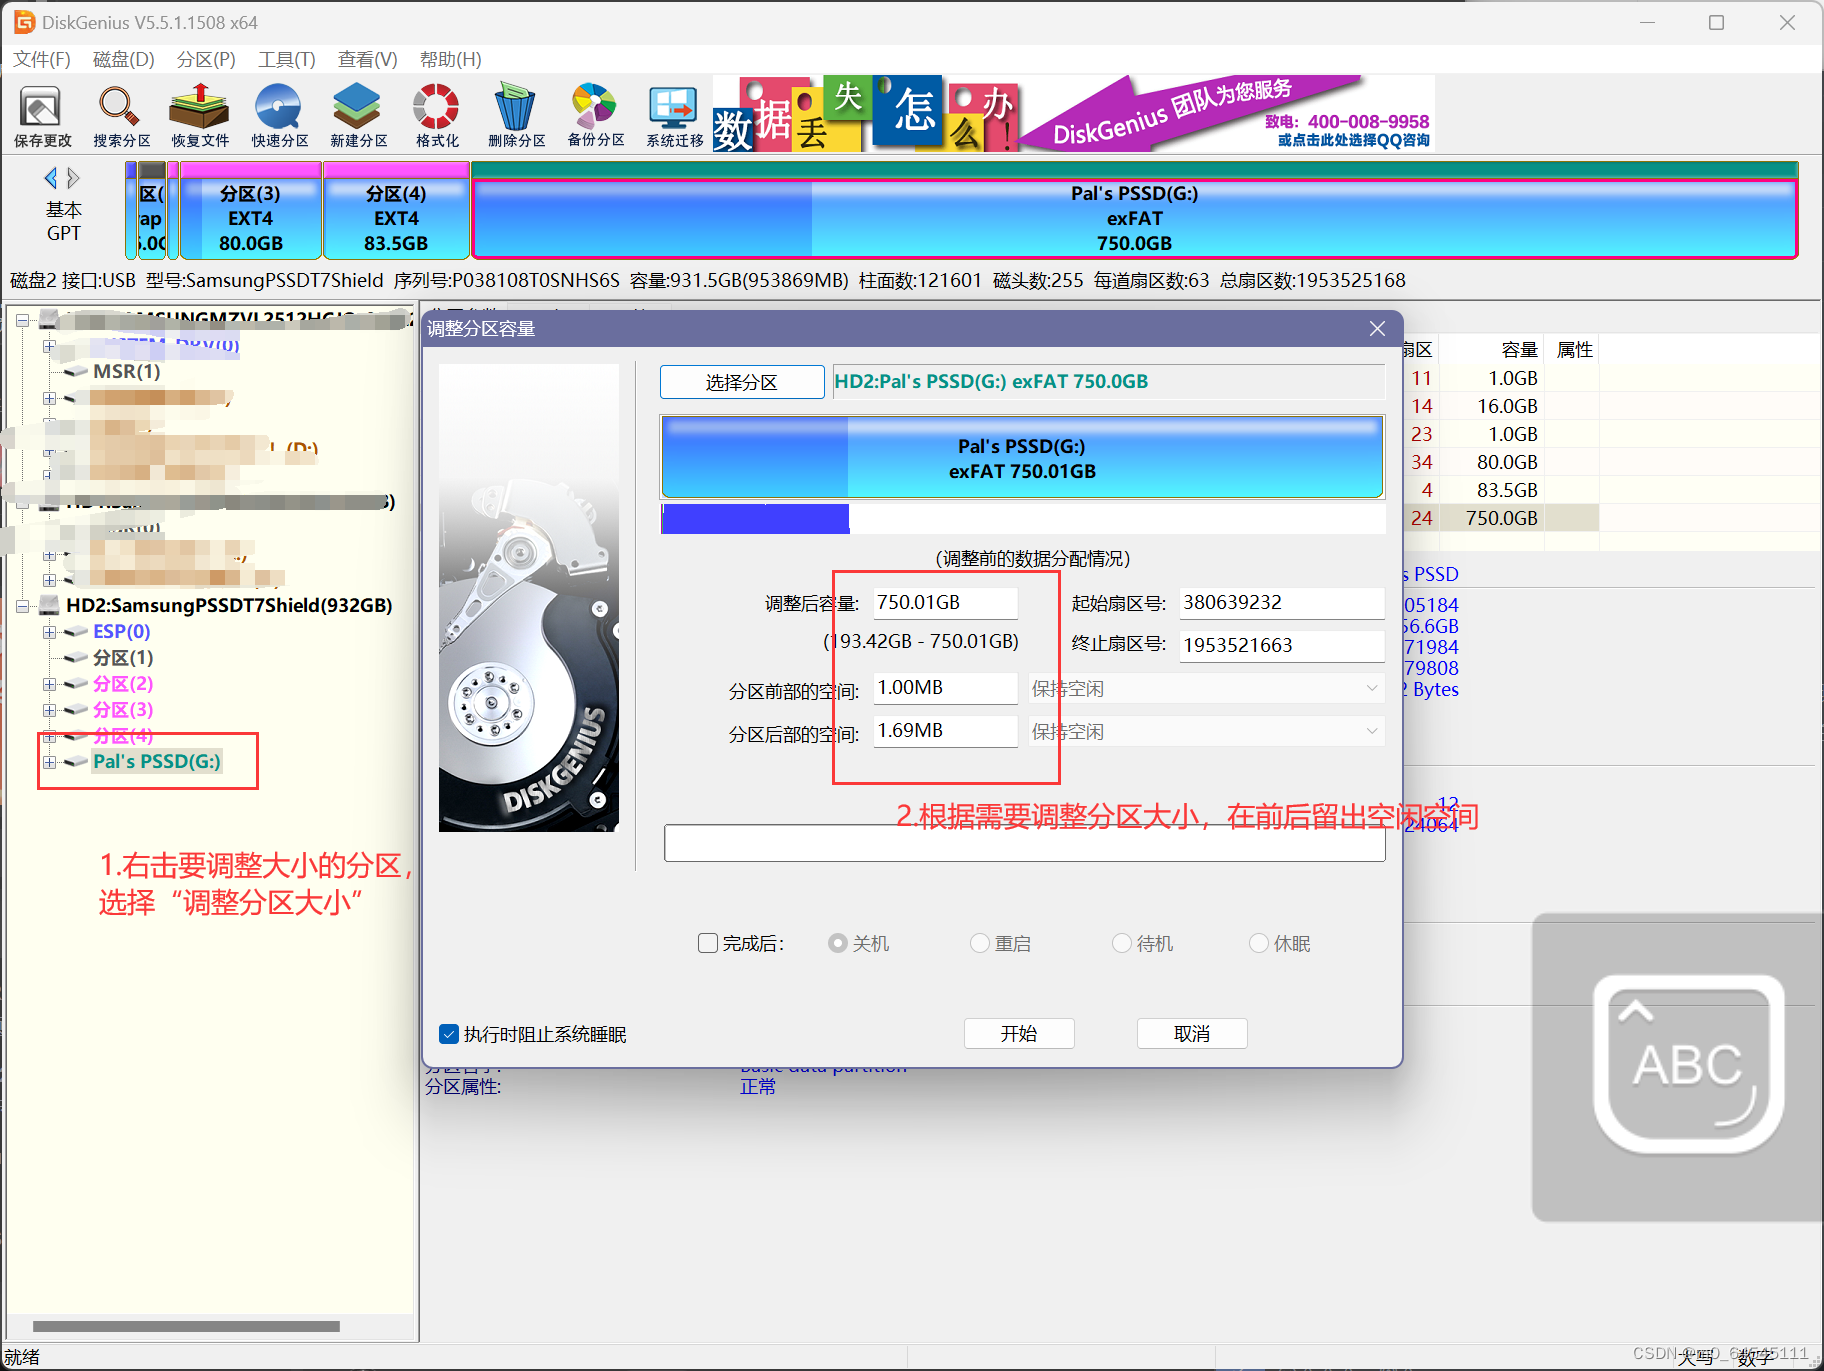The image size is (1824, 1371).
Task: Select 分区(3) EXT4 80.0GB in disk map
Action: (251, 211)
